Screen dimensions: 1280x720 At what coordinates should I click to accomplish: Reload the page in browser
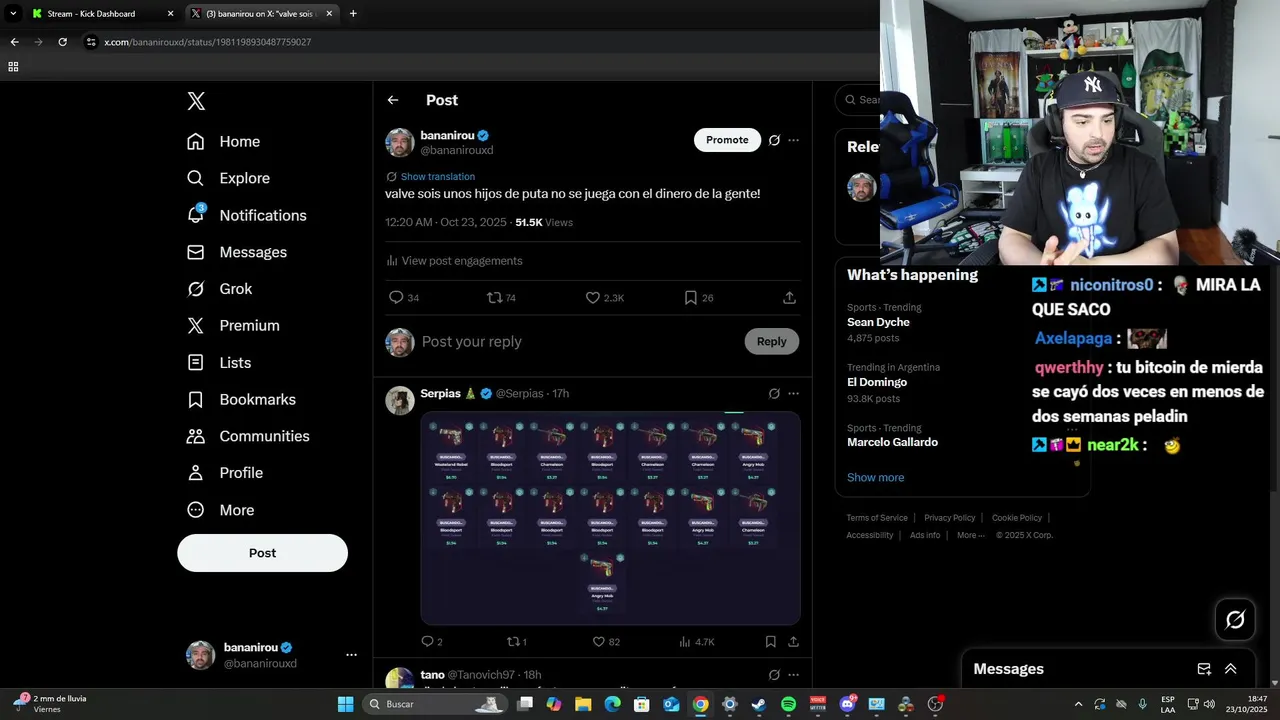click(62, 42)
